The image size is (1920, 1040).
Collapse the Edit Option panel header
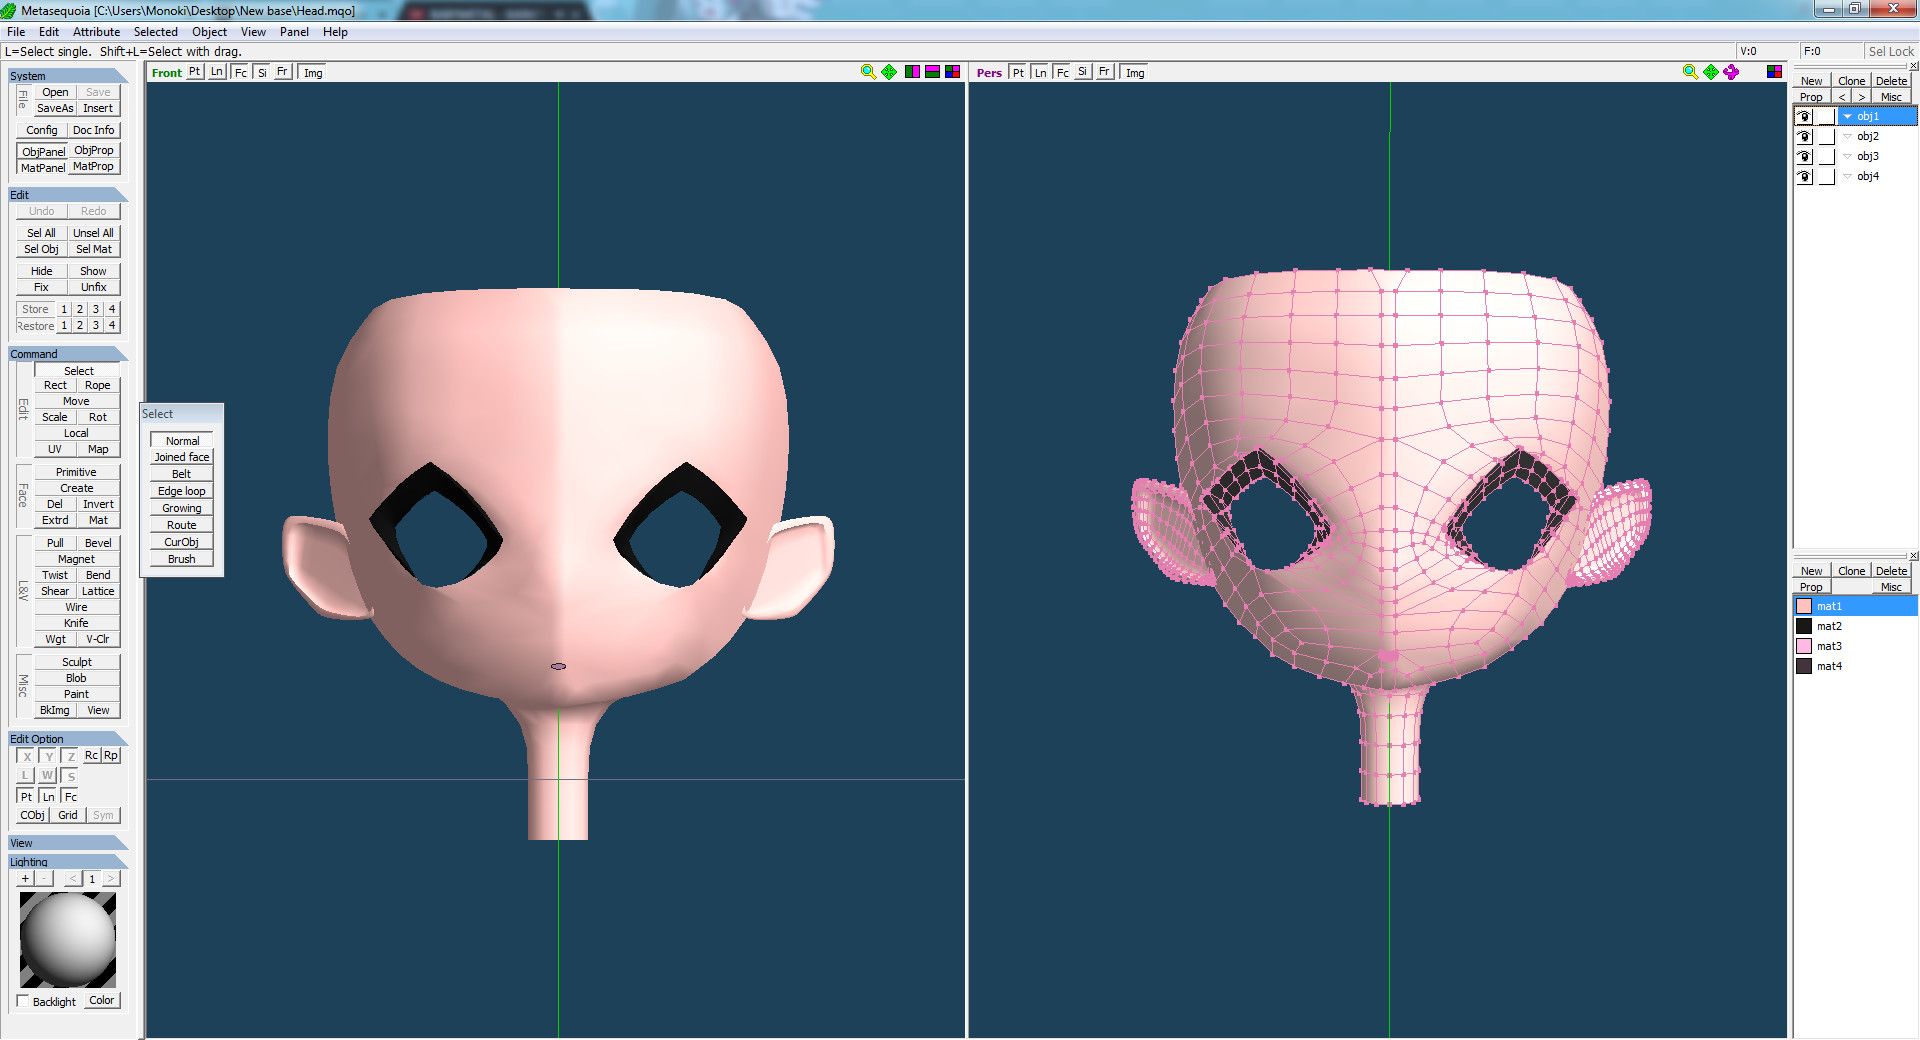click(37, 738)
